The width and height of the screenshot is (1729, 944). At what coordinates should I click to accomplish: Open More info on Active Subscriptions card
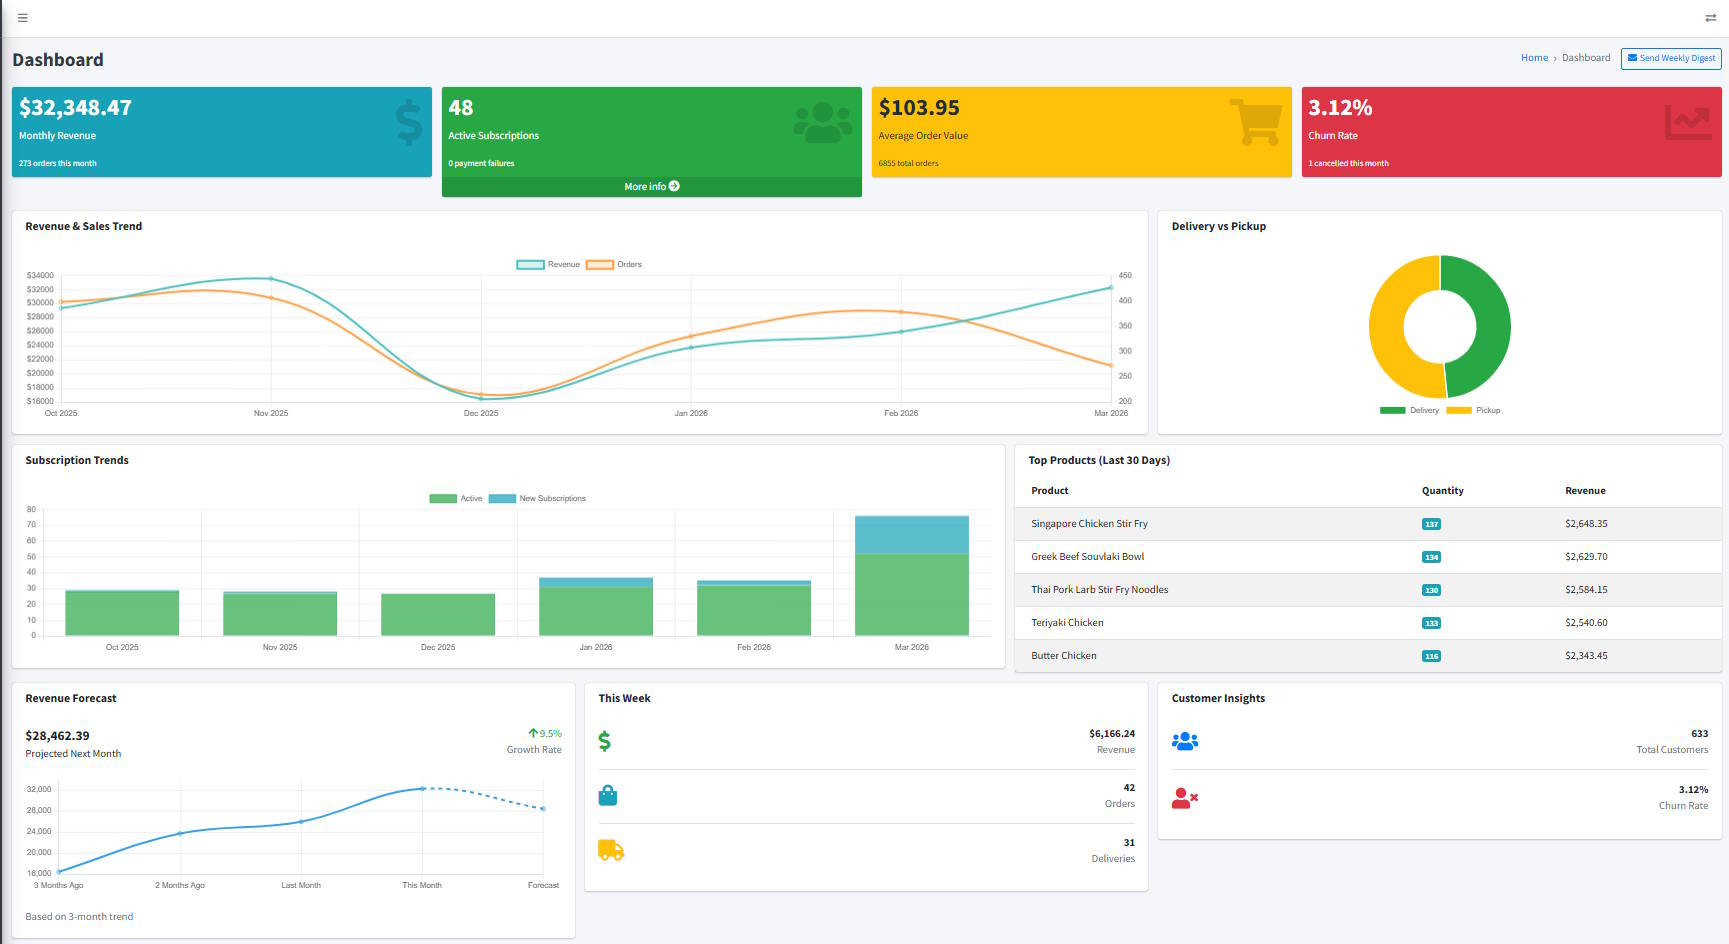651,187
